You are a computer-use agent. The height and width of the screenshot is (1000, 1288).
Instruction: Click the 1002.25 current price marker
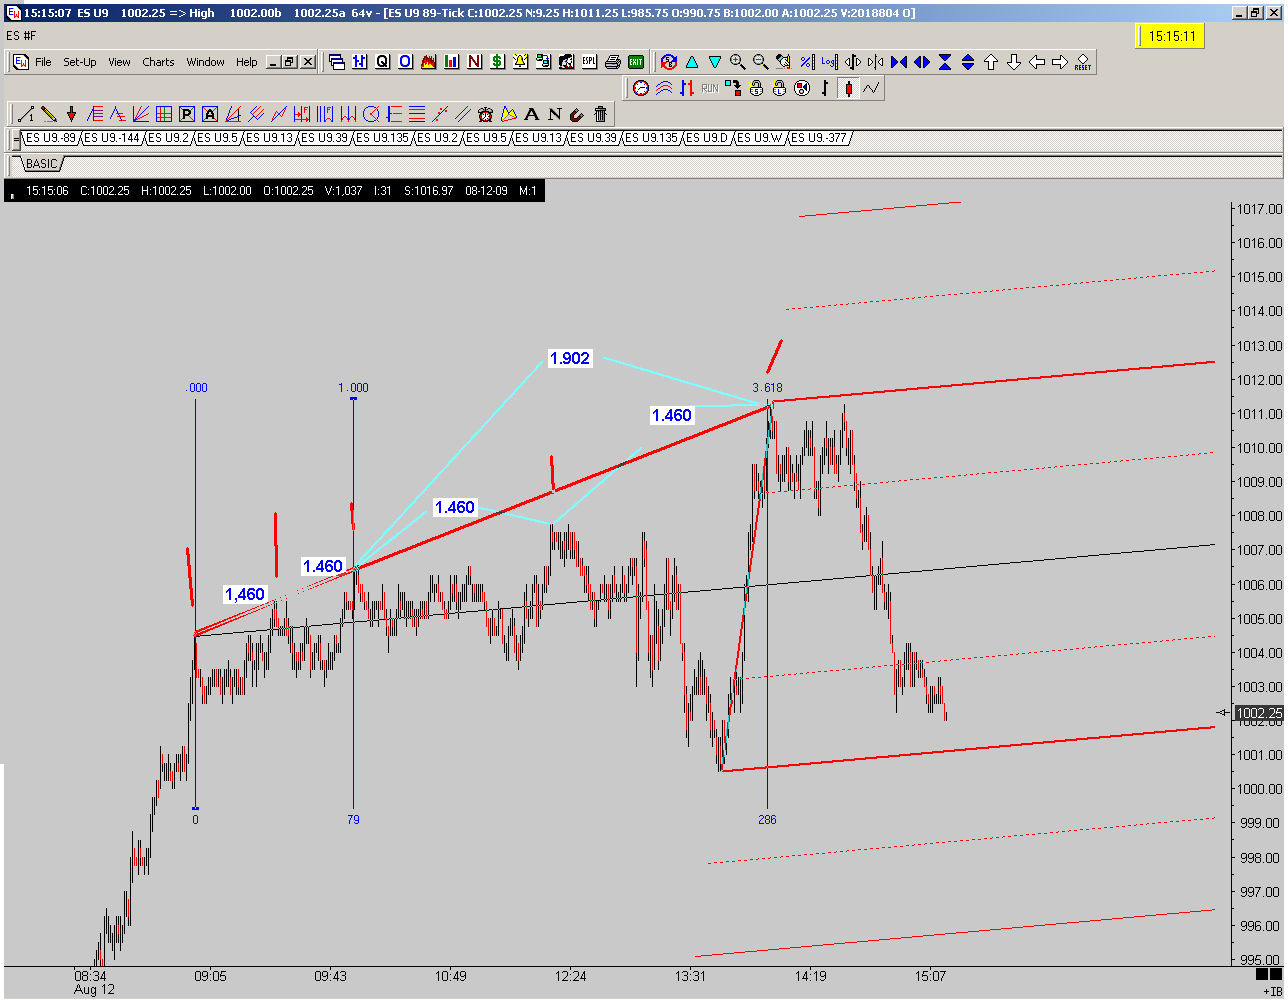pos(1257,713)
